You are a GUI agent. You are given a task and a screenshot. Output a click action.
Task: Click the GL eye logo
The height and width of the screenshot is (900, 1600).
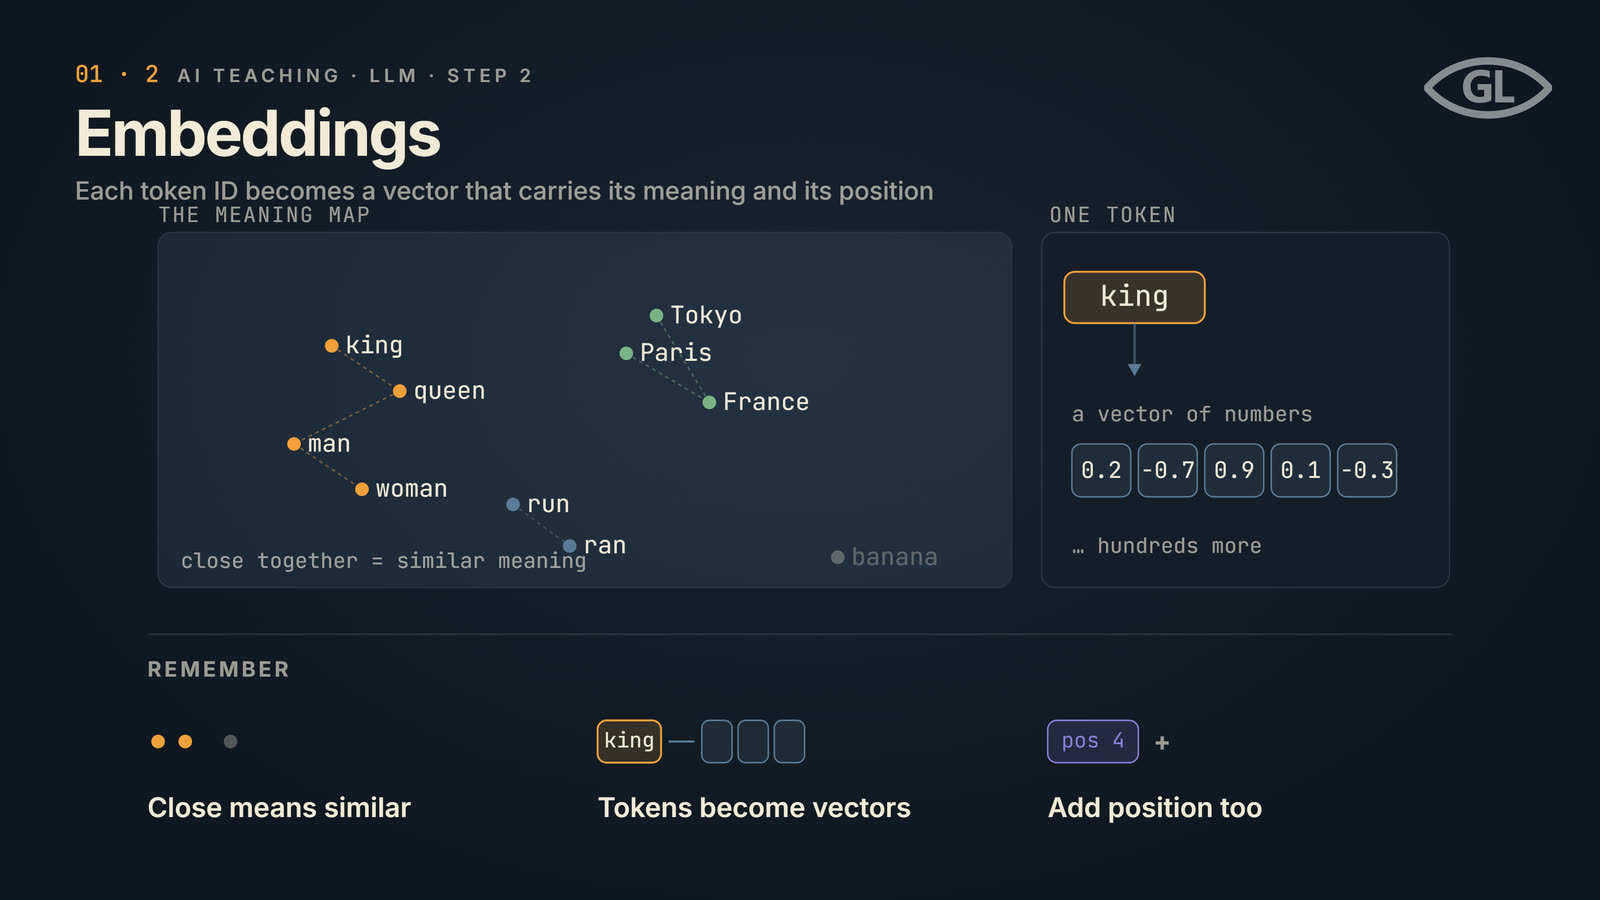[1488, 88]
